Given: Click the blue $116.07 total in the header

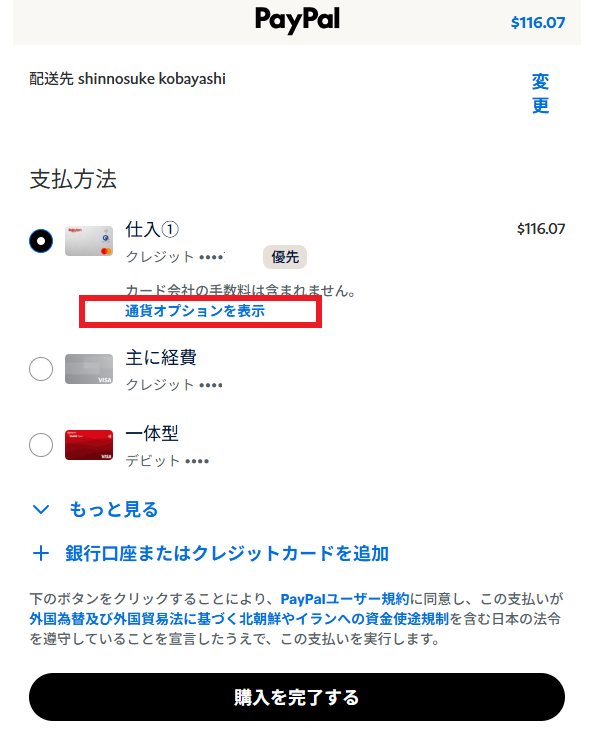Looking at the screenshot, I should tap(538, 22).
